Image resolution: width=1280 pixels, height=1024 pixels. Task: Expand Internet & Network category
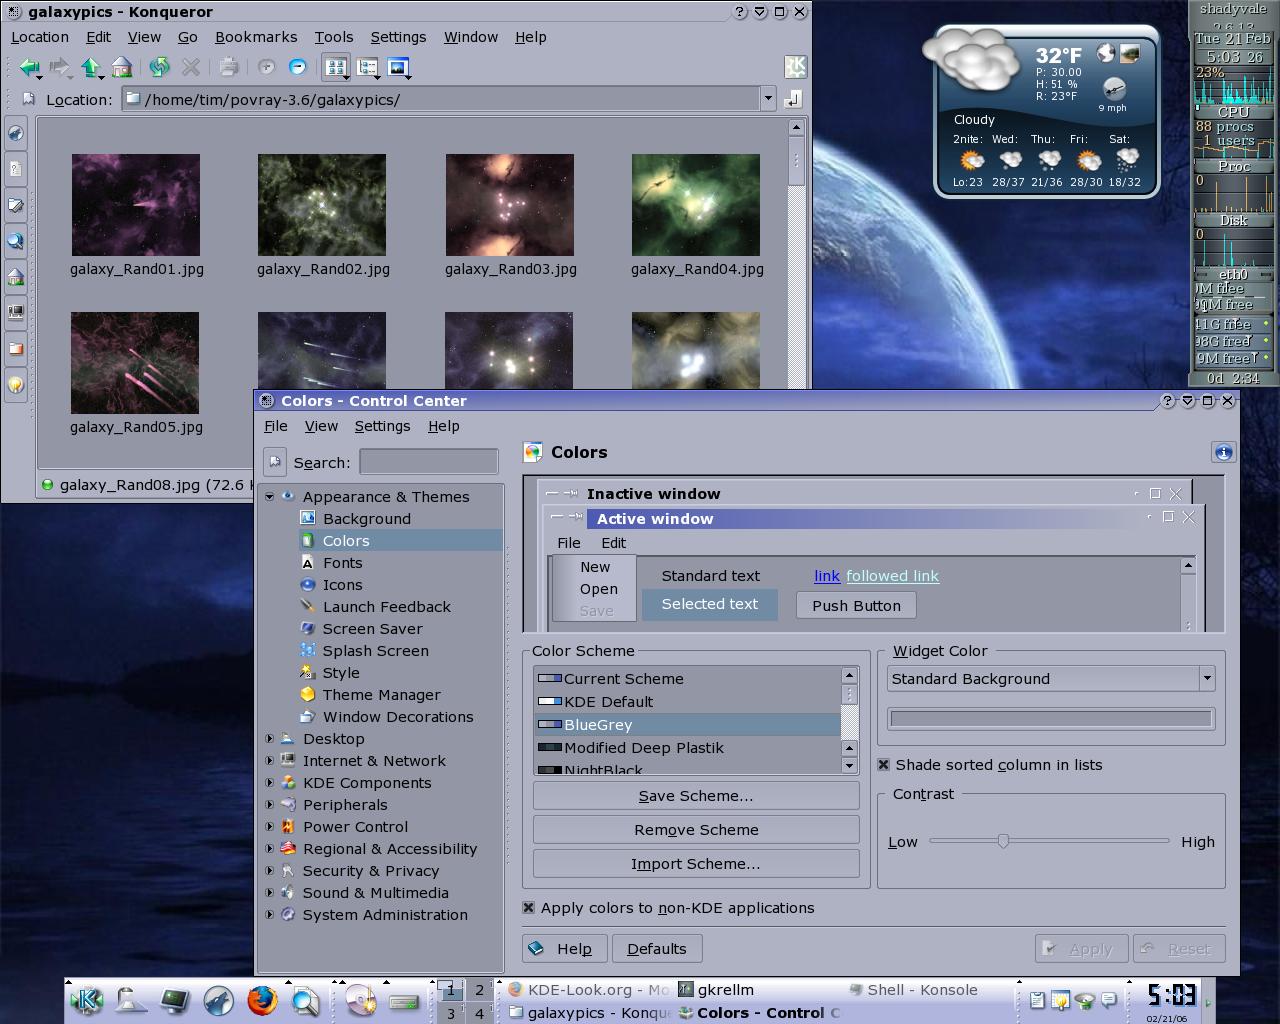269,761
